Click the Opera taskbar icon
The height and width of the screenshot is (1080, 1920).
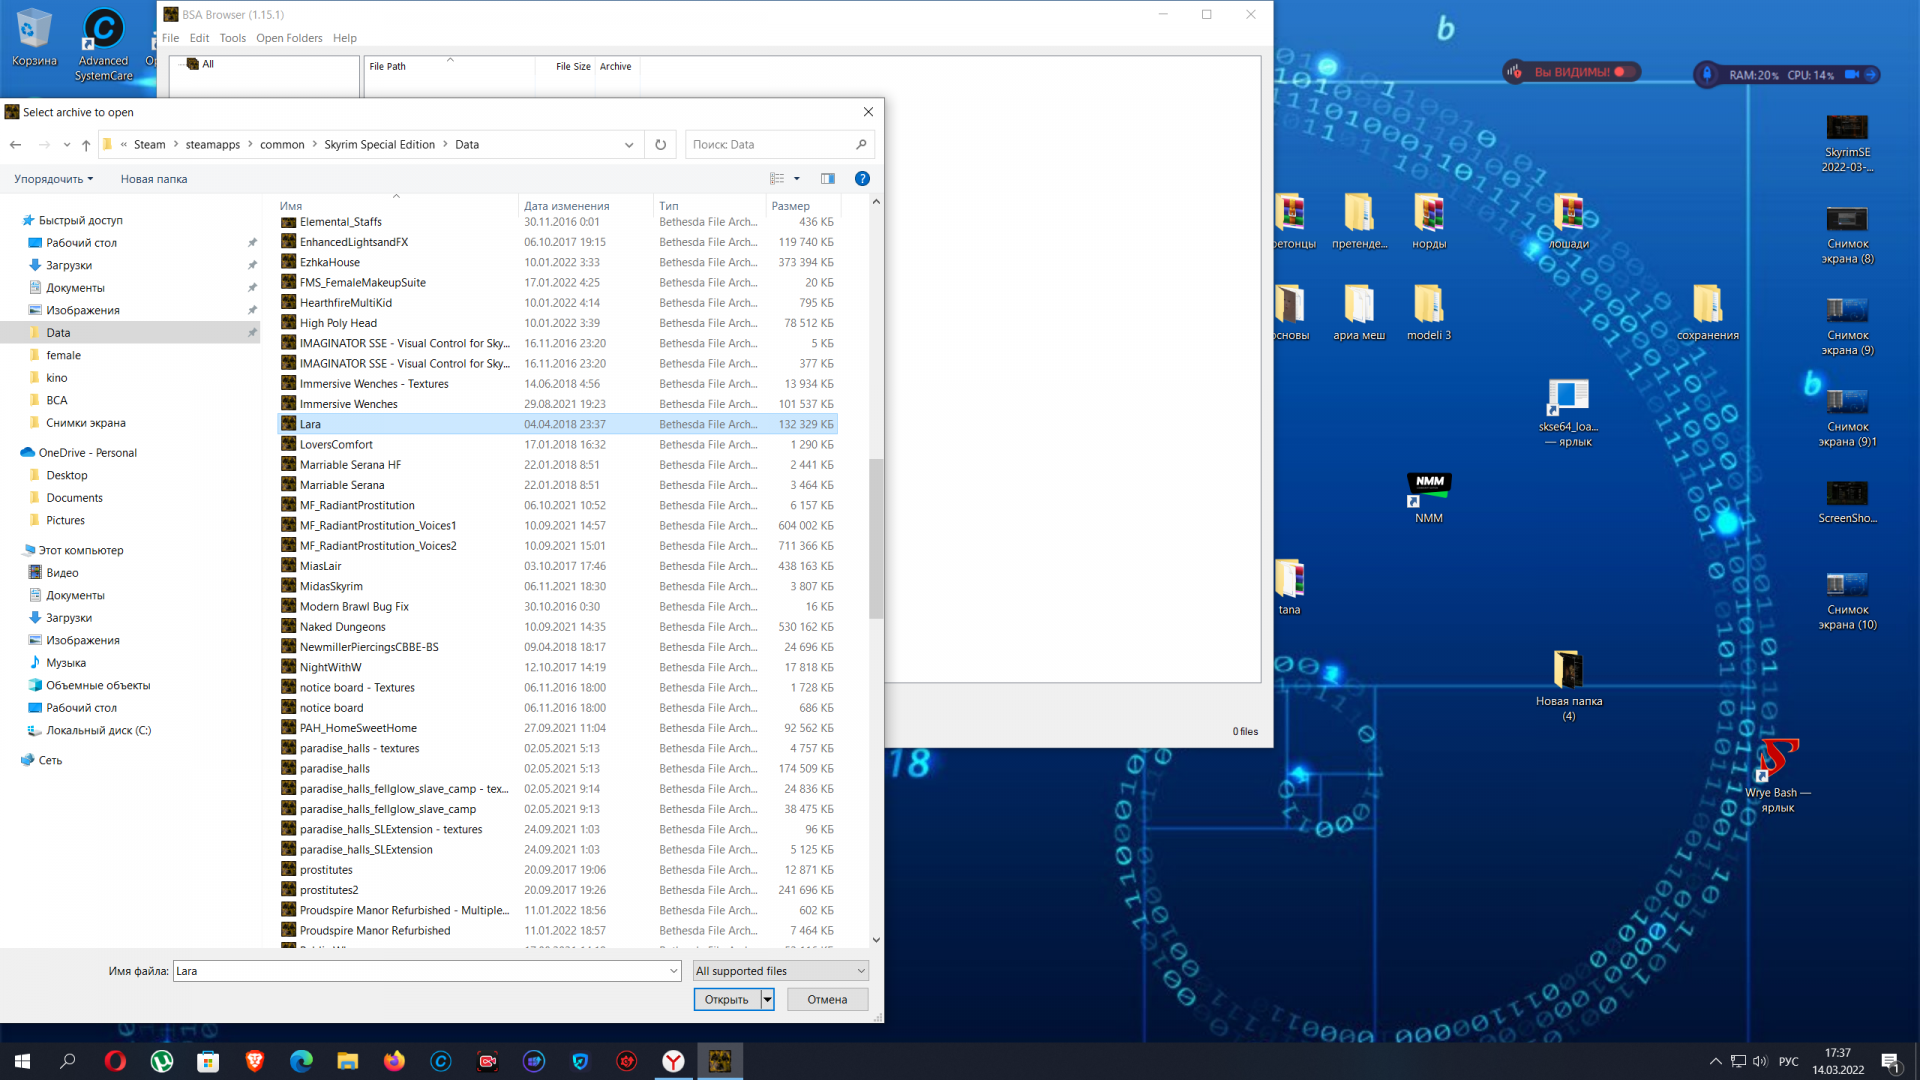[115, 1061]
